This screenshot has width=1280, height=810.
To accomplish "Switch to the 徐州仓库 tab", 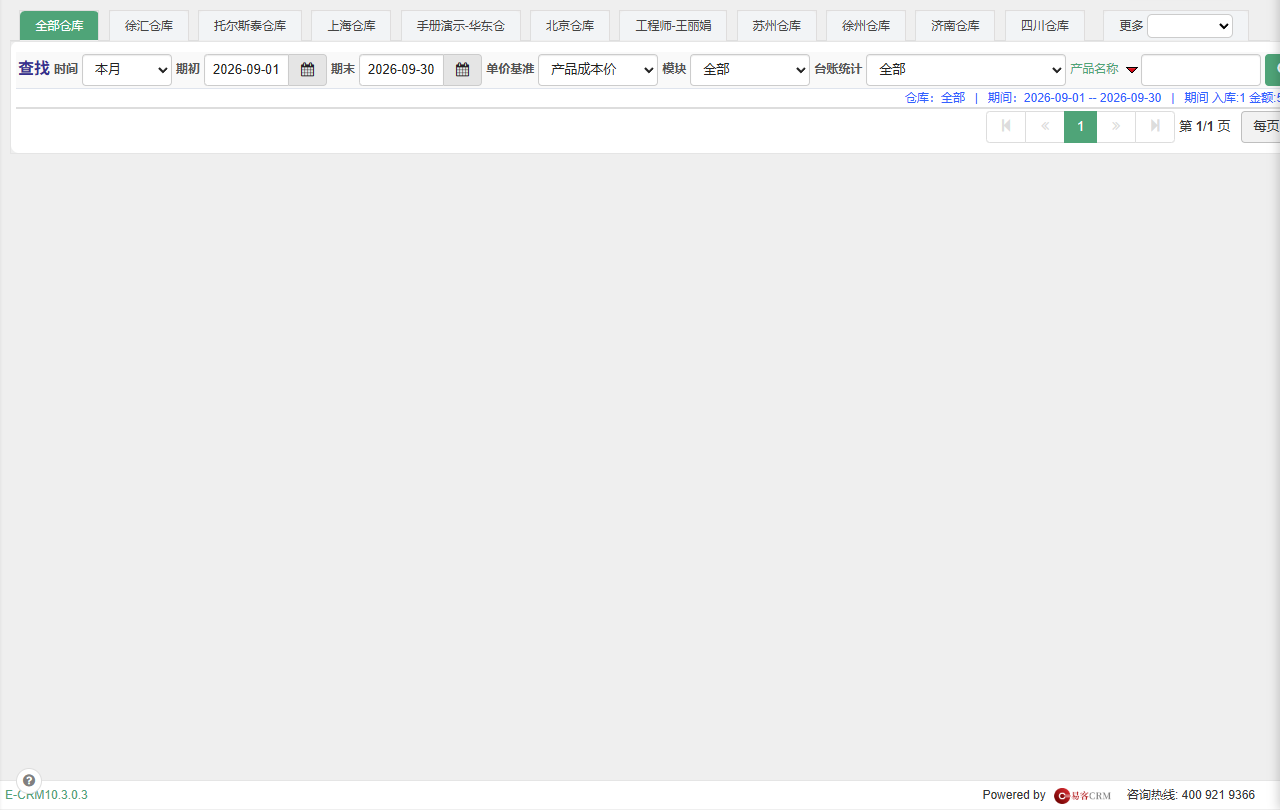I will pyautogui.click(x=866, y=26).
